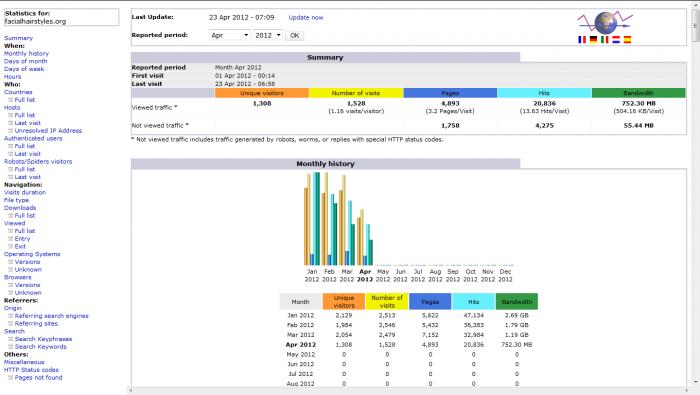Click the AWStats globe logo

click(x=605, y=23)
